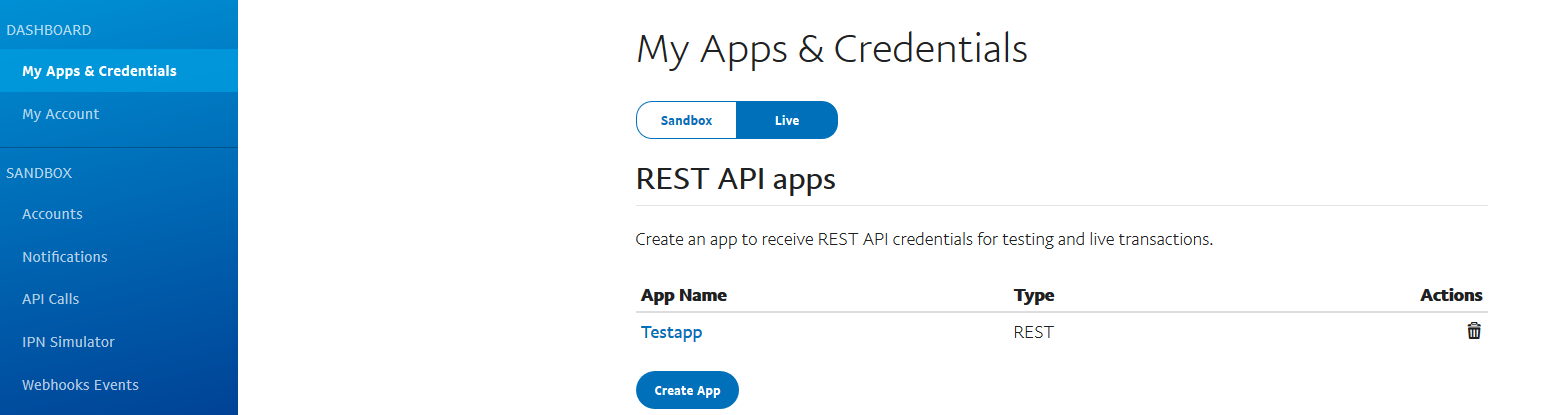The image size is (1562, 415).
Task: Click the REST API apps heading
Action: click(x=735, y=180)
